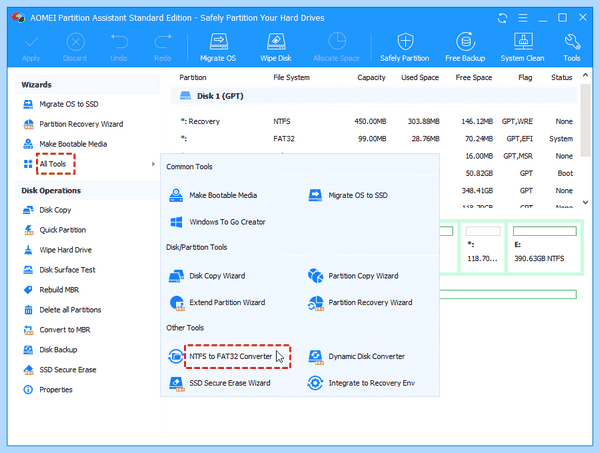
Task: Open Partition Recovery Wizard in popup menu
Action: coord(370,303)
